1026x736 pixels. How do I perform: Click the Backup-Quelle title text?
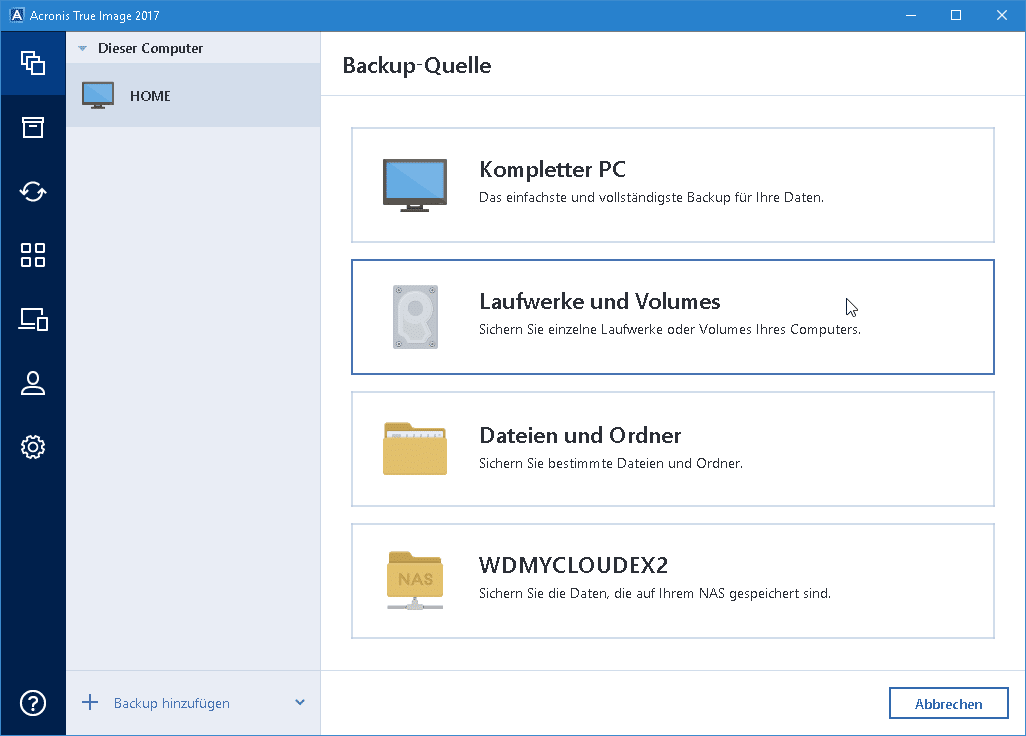click(x=417, y=65)
